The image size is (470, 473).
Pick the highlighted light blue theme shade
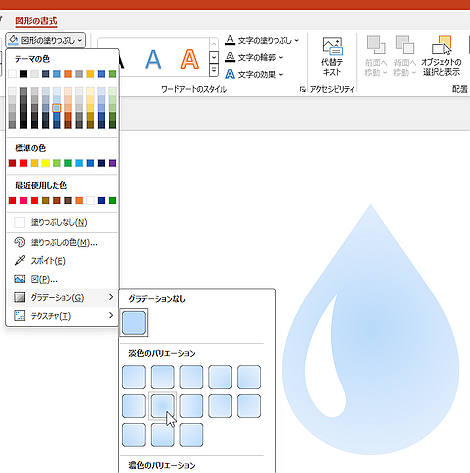pos(57,108)
